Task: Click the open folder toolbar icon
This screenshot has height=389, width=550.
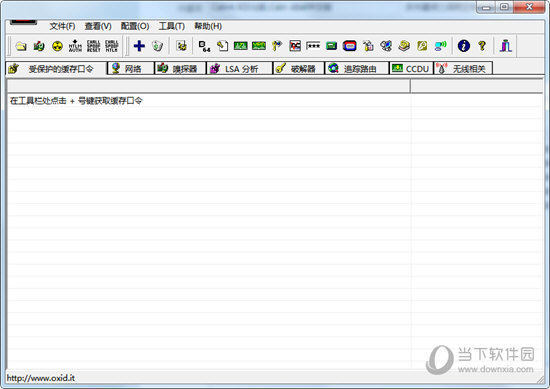Action: tap(21, 46)
